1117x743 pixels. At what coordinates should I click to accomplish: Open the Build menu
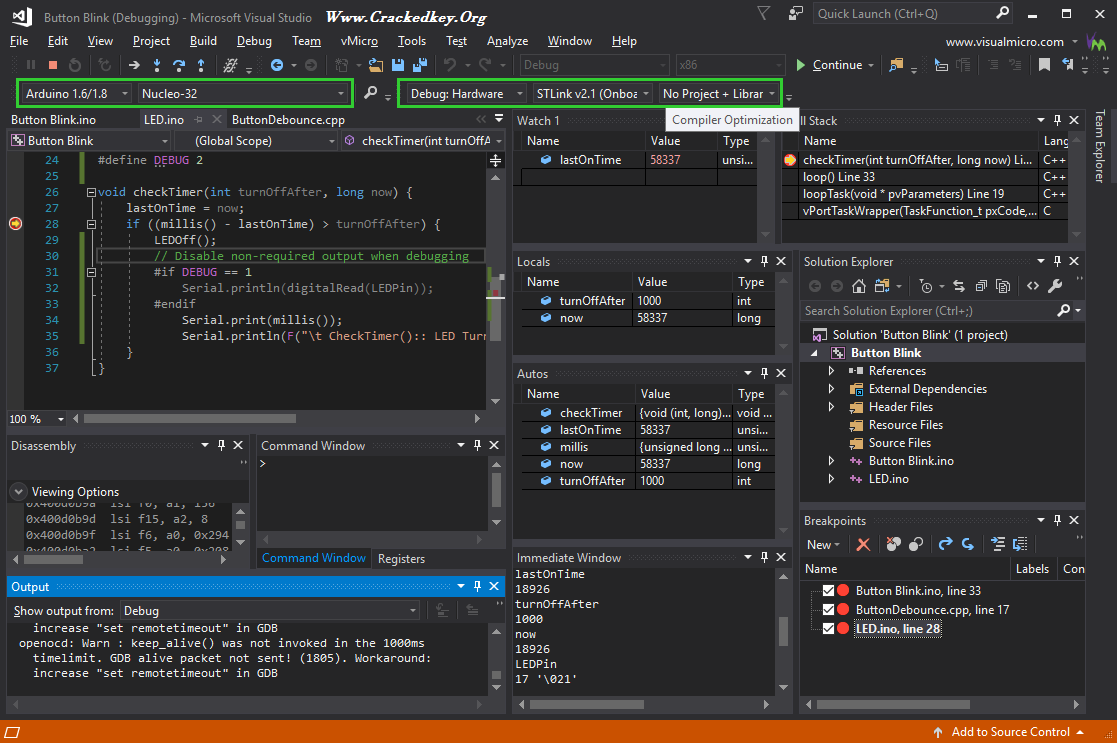(x=203, y=41)
